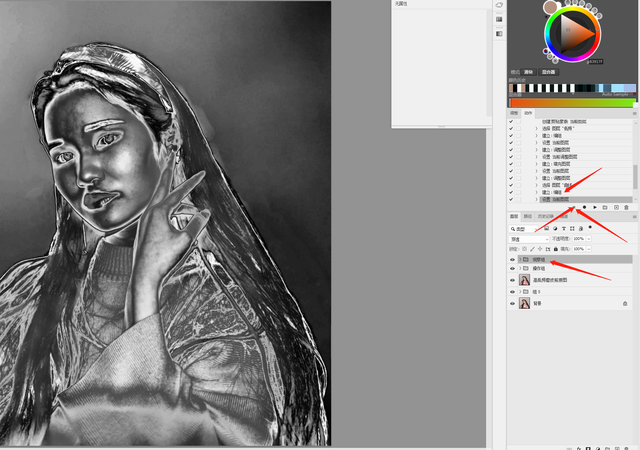640x450 pixels.
Task: Open the second collapsed panel icon in side strip
Action: pos(499,19)
